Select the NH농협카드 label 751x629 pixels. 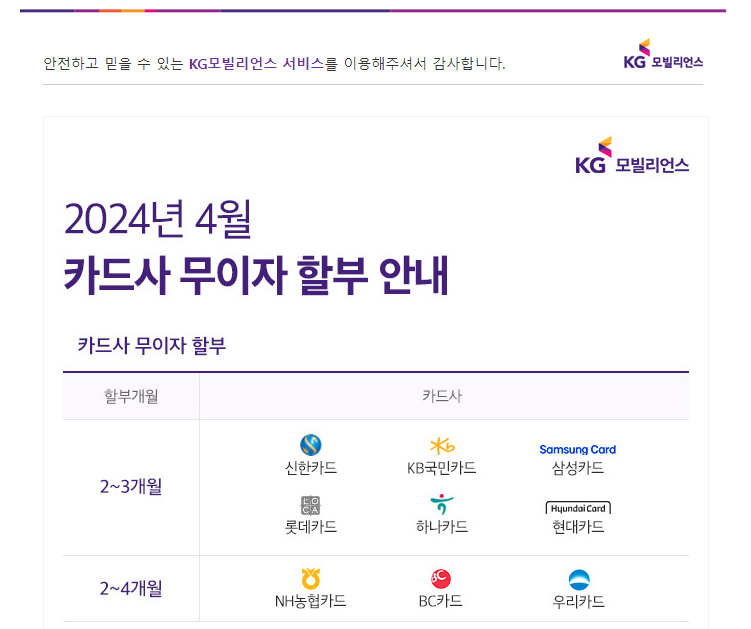pyautogui.click(x=310, y=601)
